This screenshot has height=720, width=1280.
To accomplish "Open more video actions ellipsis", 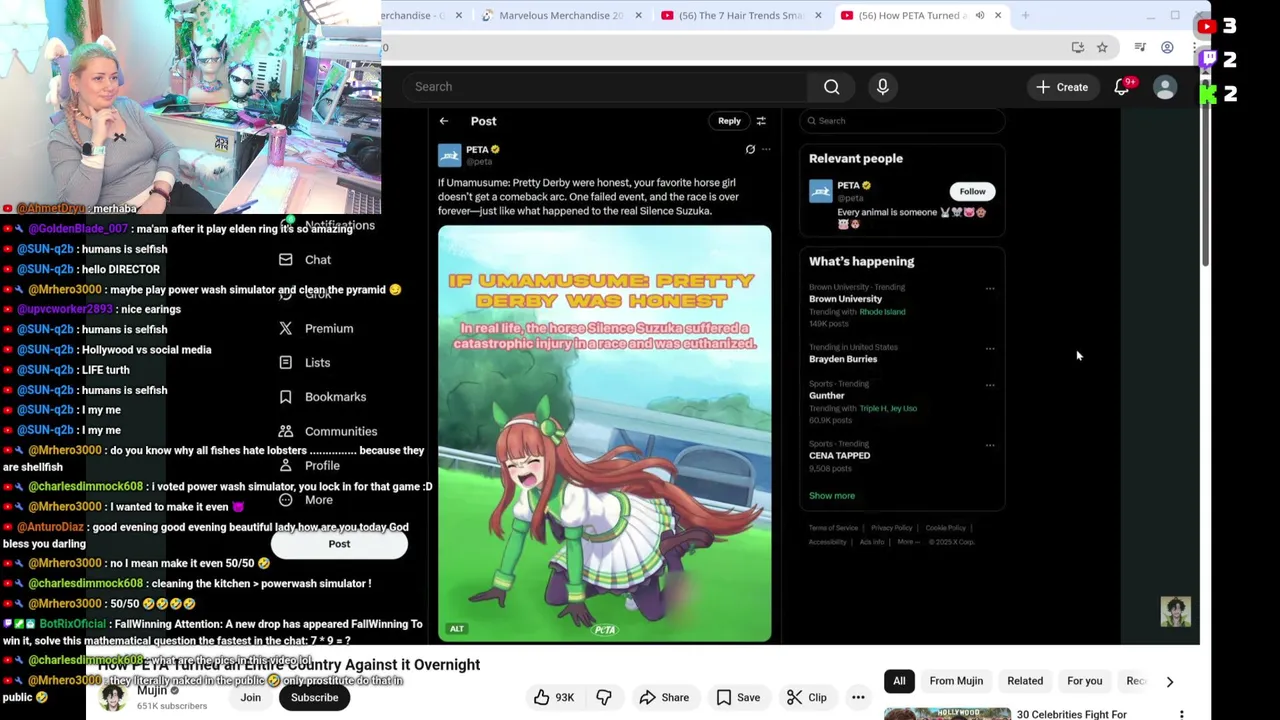I will point(858,698).
